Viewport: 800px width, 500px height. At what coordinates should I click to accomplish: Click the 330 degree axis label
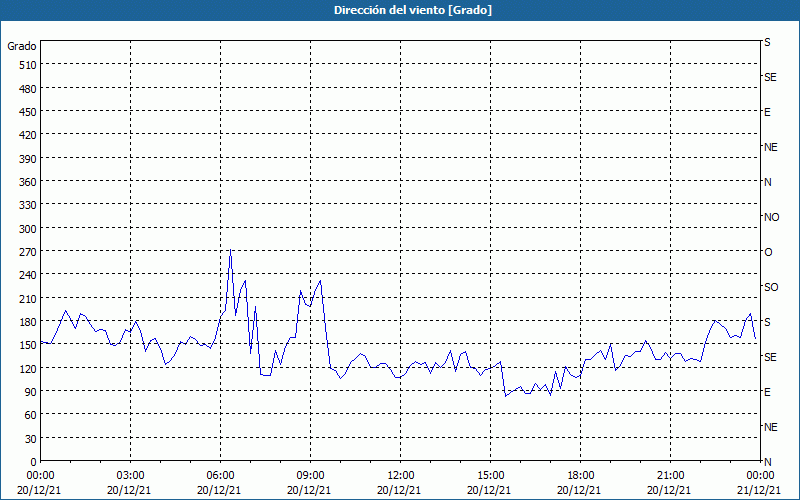coord(28,205)
